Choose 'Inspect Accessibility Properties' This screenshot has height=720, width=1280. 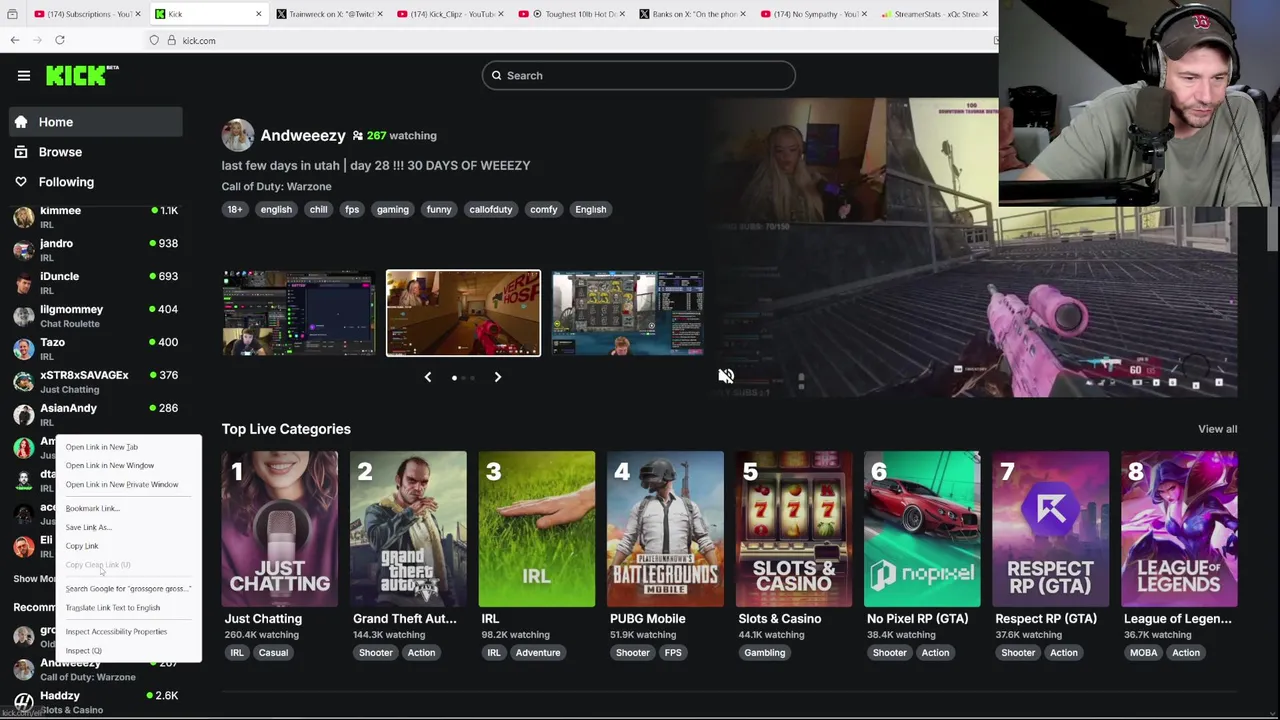128,632
